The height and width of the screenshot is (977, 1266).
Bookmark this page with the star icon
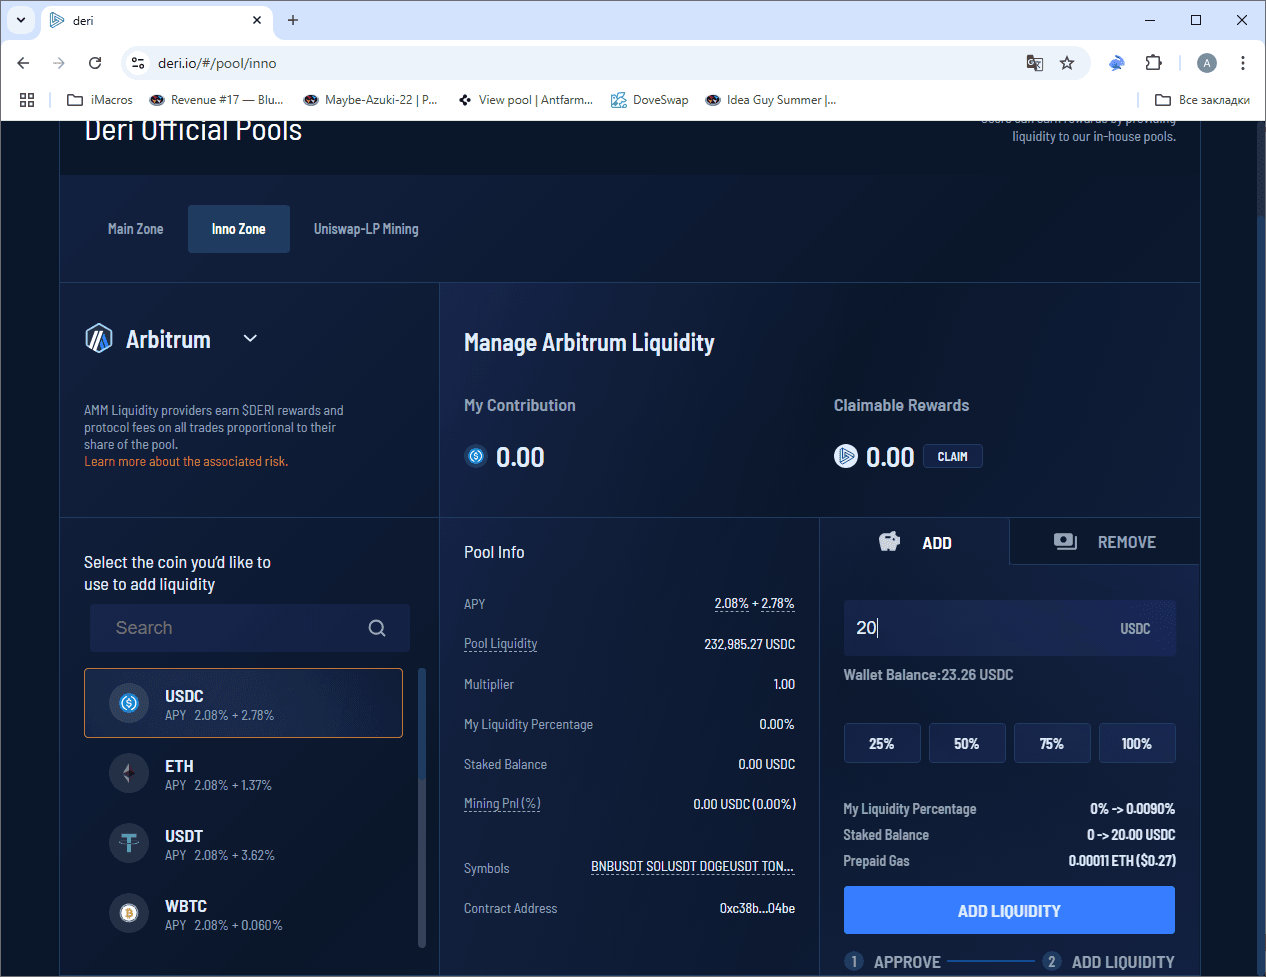1067,63
